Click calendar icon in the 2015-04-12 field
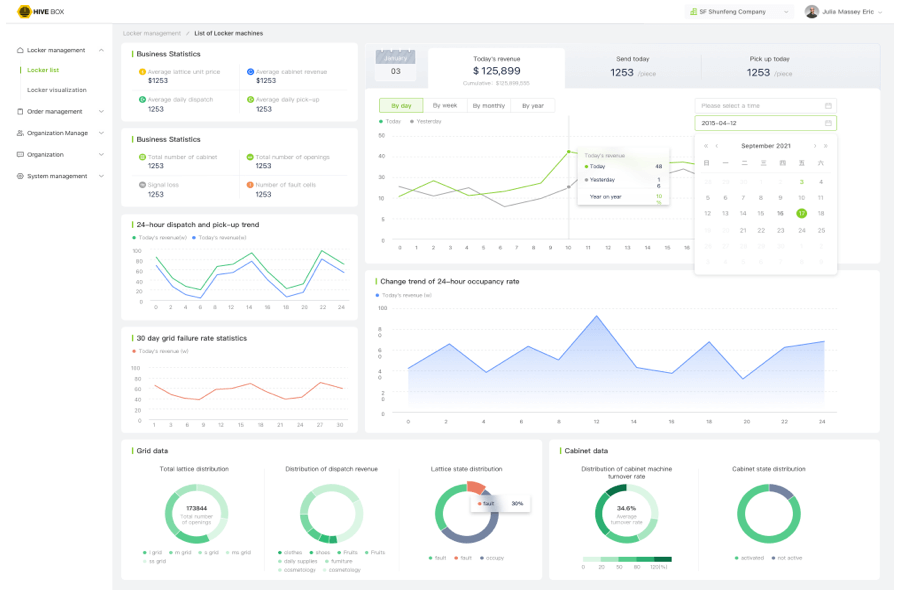The width and height of the screenshot is (900, 592). coord(828,123)
